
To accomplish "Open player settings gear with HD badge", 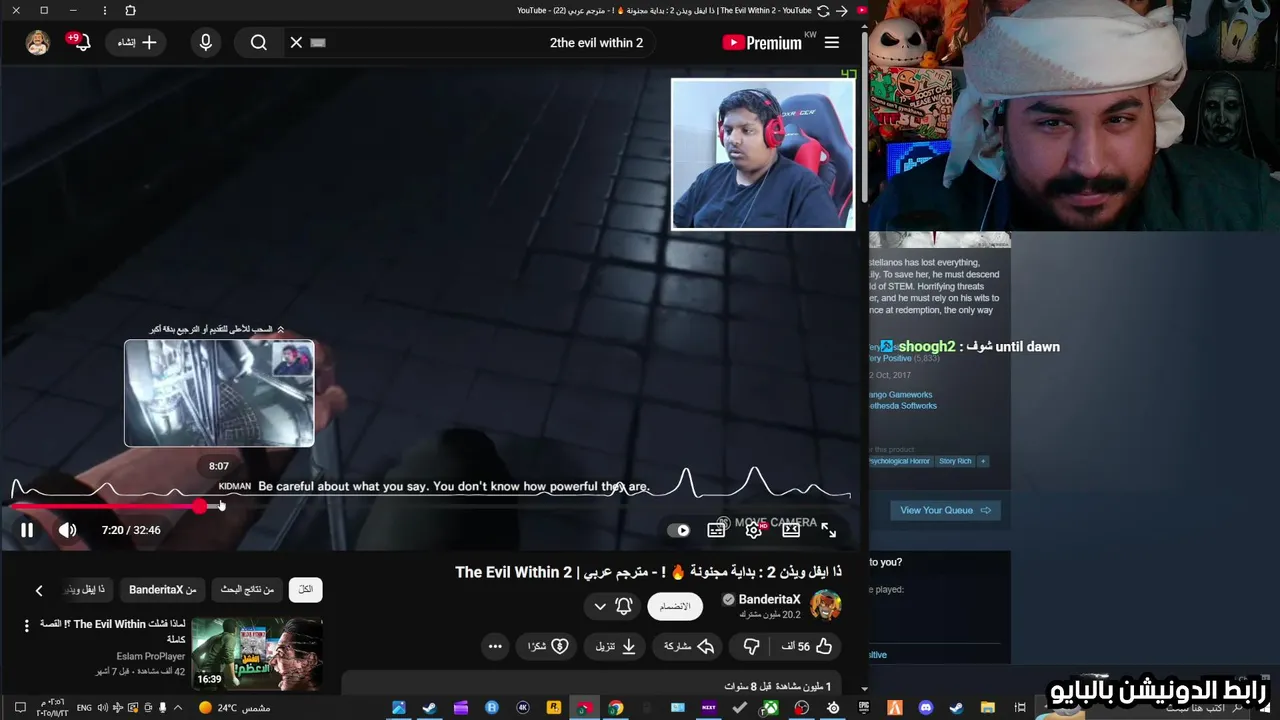I will (754, 530).
